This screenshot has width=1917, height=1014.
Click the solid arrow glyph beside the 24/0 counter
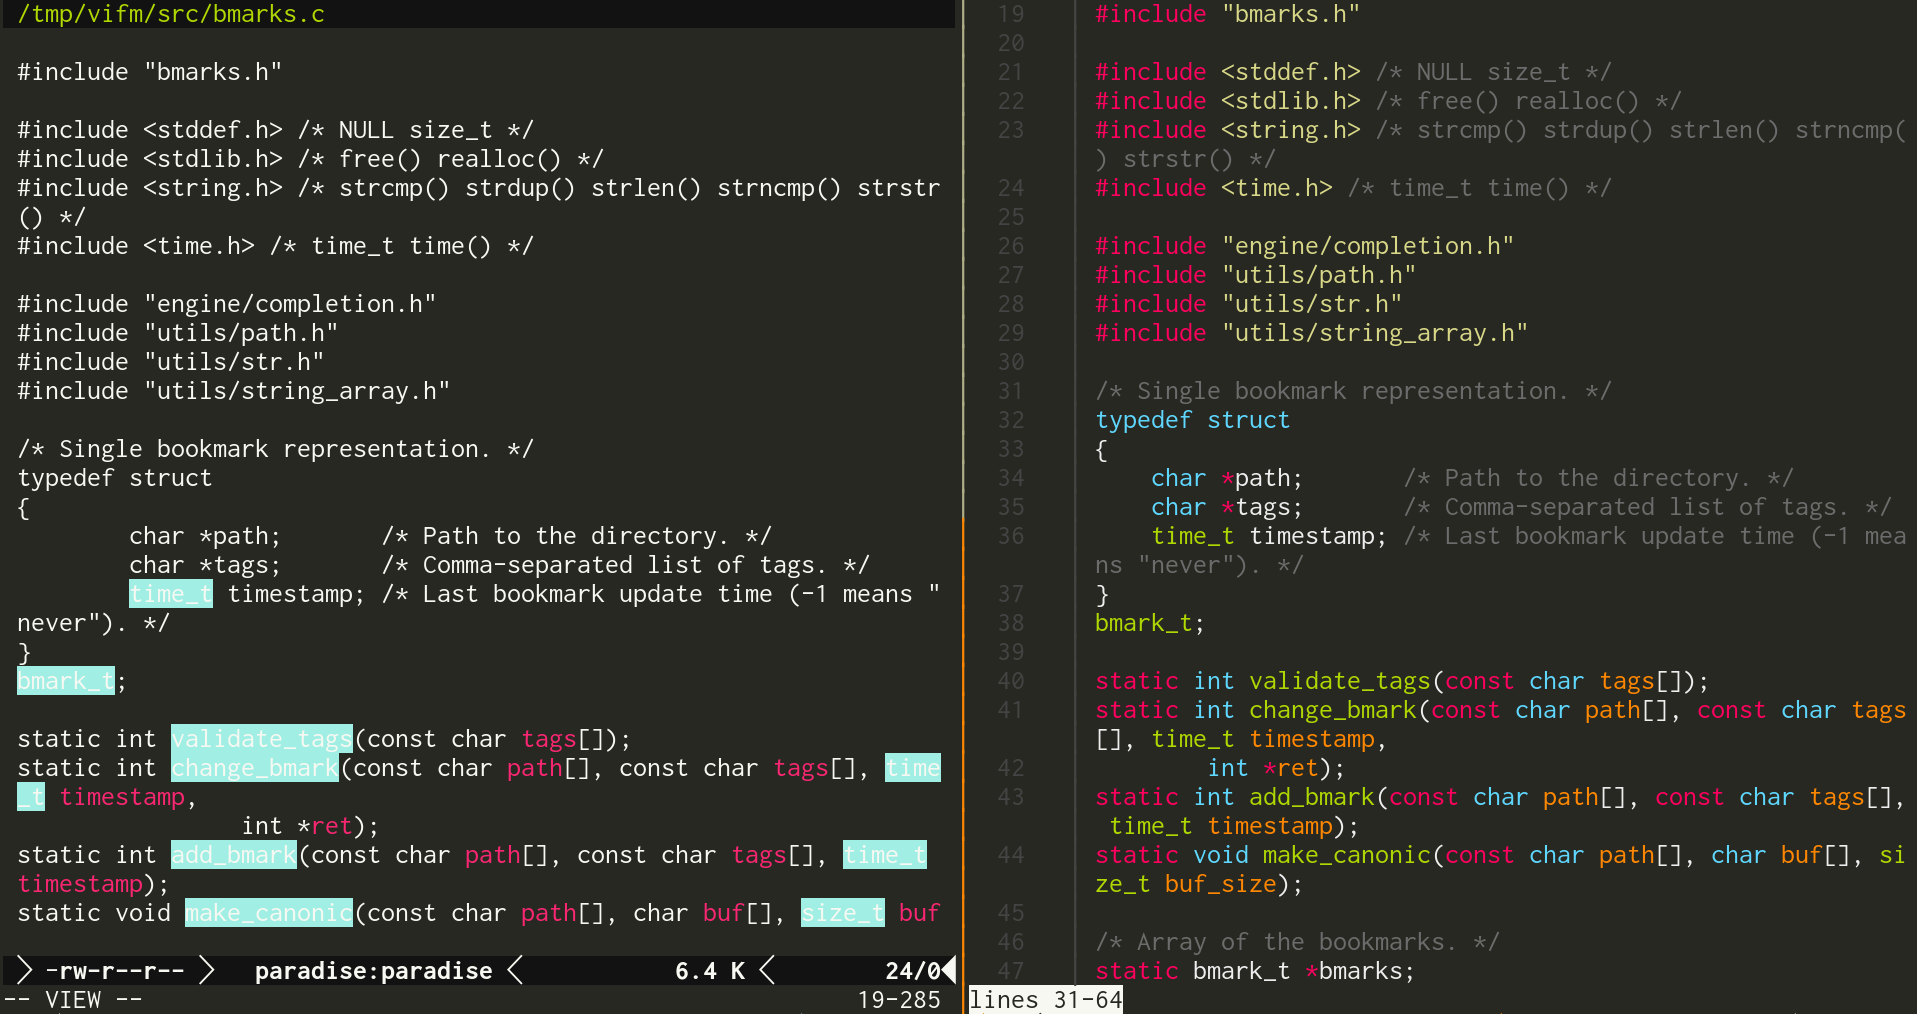[x=948, y=970]
